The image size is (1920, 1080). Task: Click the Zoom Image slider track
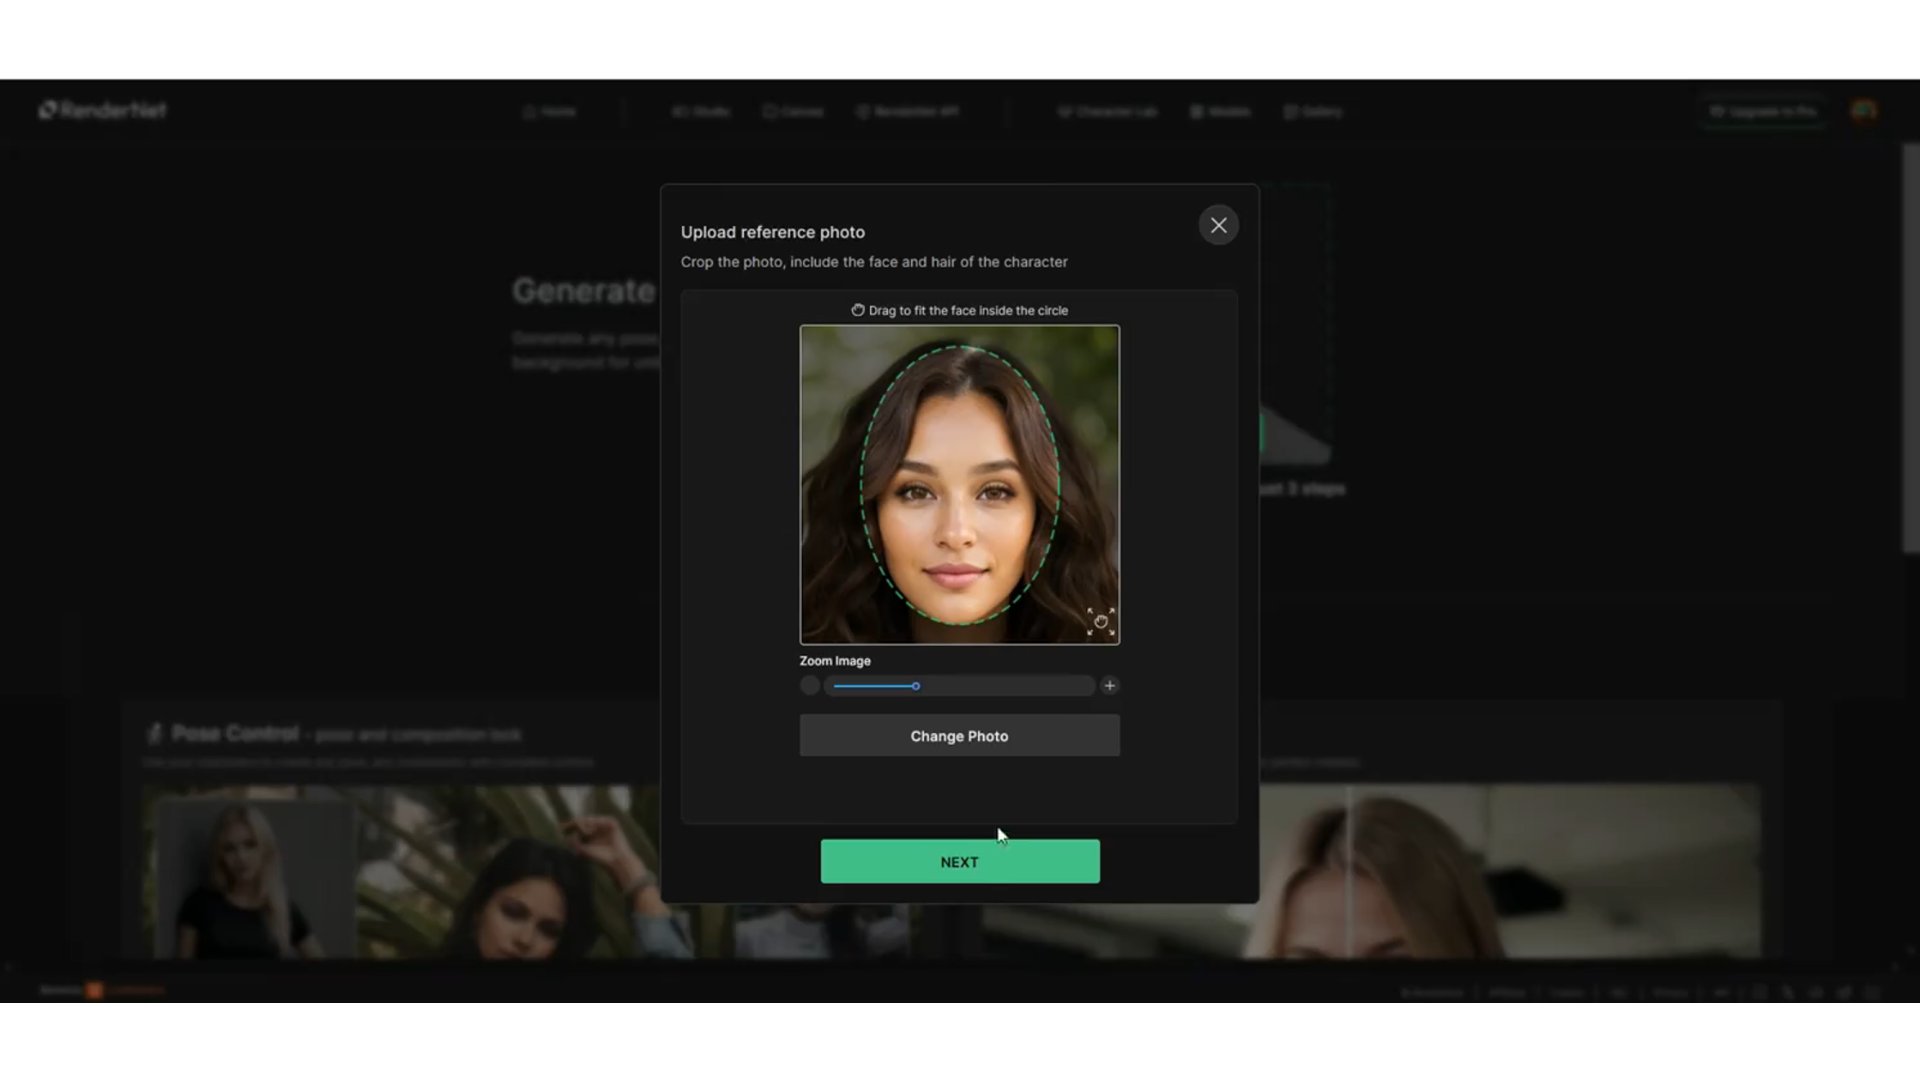959,686
